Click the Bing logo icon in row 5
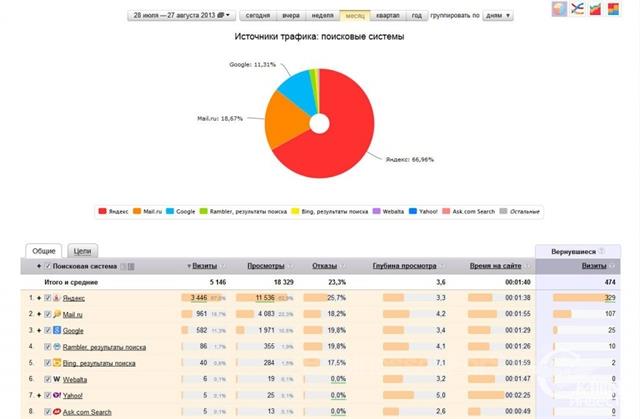This screenshot has width=640, height=419. (x=57, y=363)
